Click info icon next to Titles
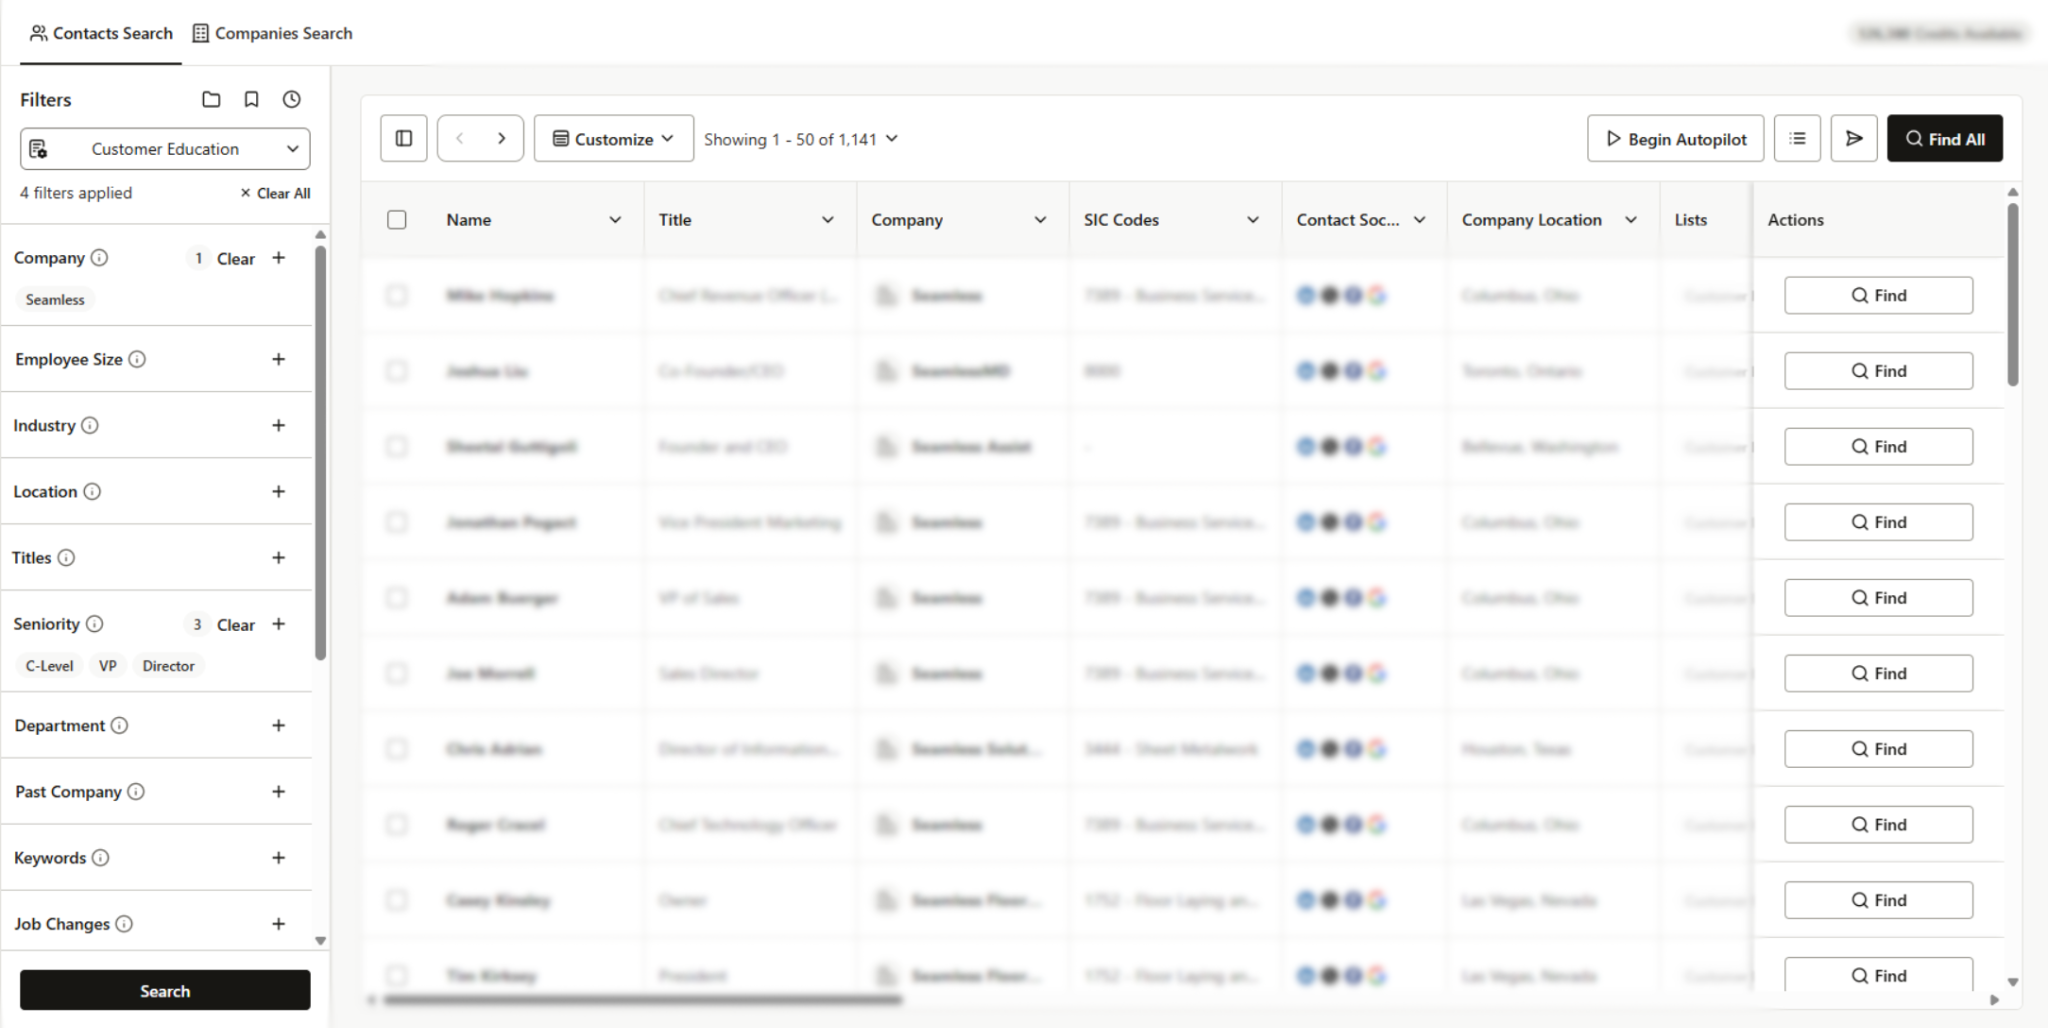 click(66, 557)
